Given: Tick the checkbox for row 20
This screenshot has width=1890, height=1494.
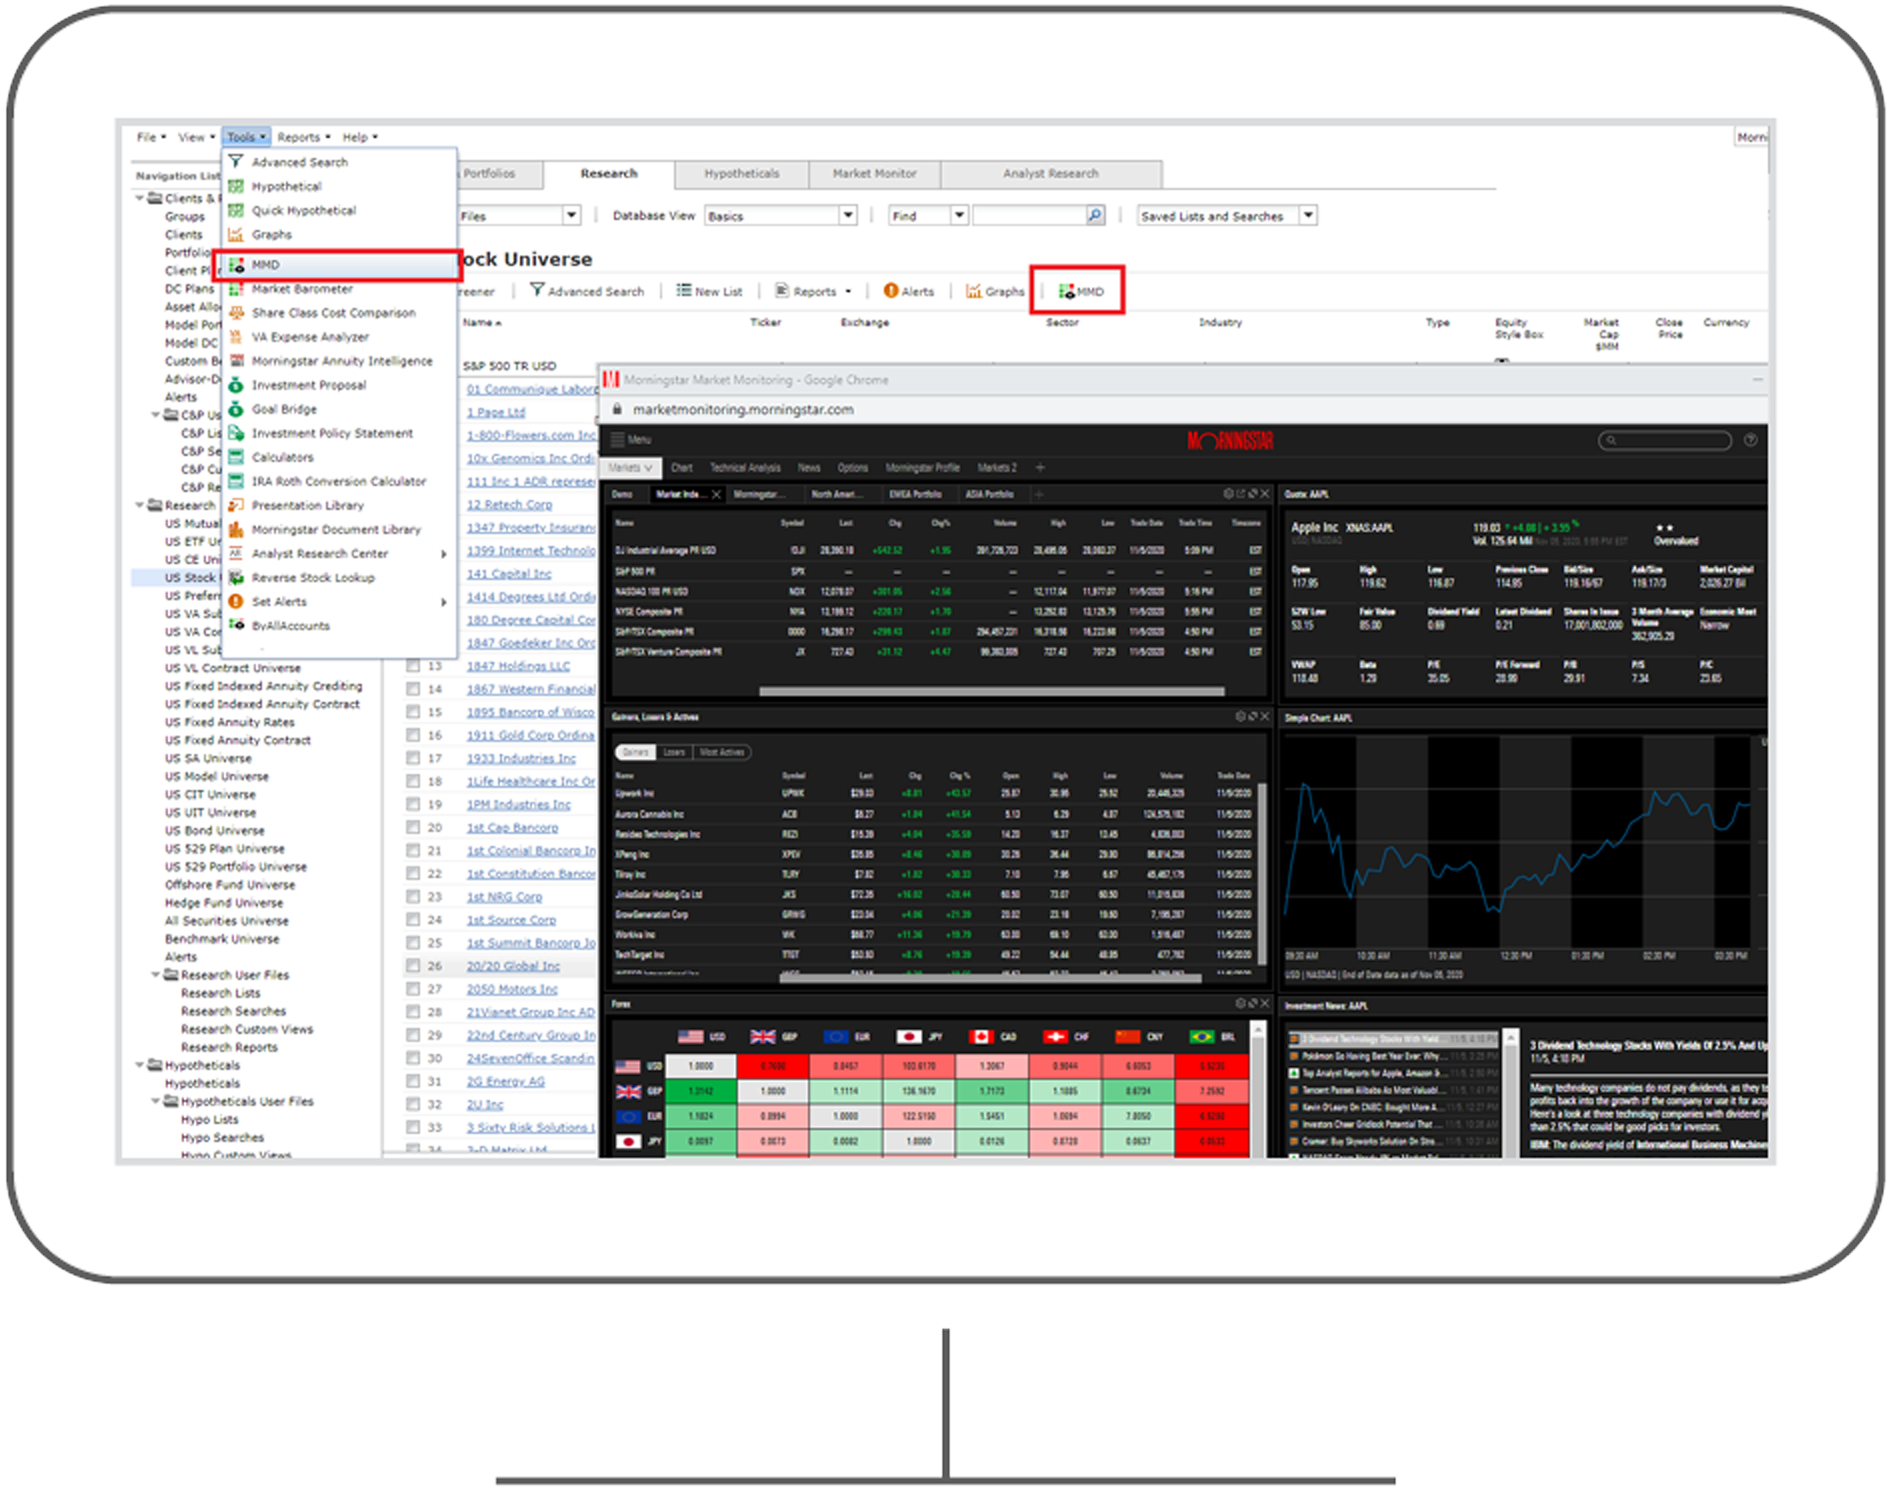Looking at the screenshot, I should click(413, 827).
